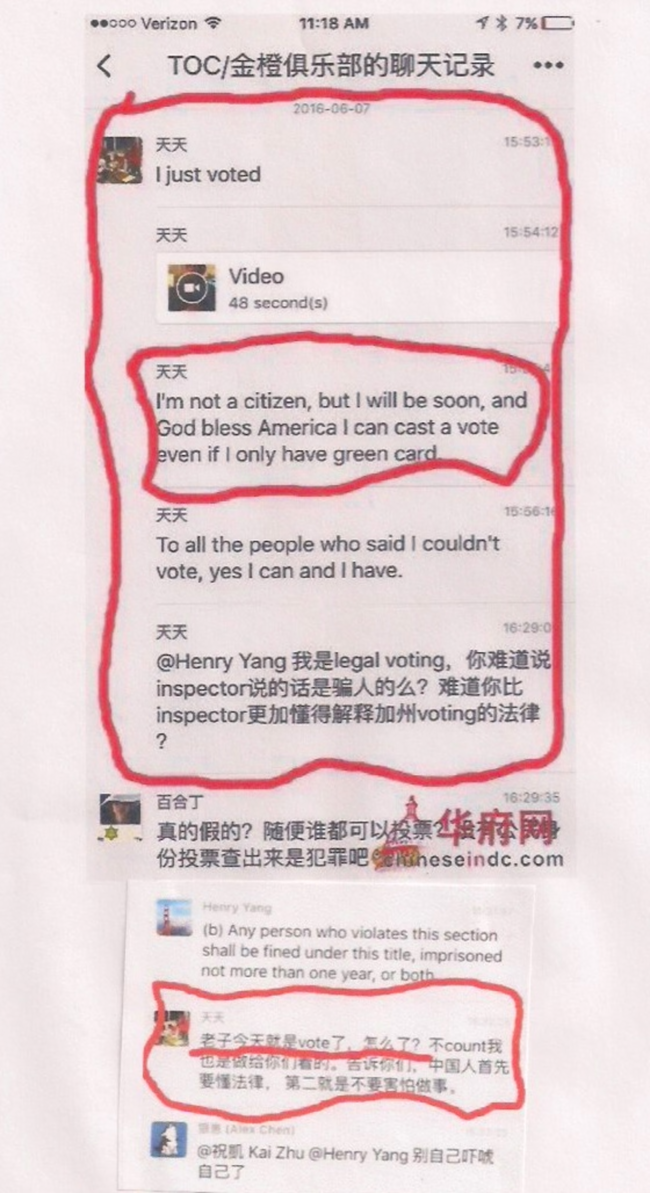This screenshot has width=650, height=1193.
Task: Select the 'I just voted' message
Action: coord(208,174)
